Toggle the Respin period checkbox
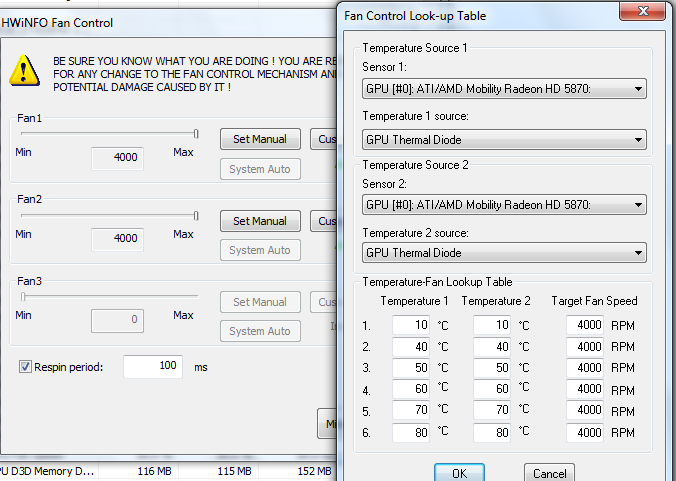676x481 pixels. (25, 367)
